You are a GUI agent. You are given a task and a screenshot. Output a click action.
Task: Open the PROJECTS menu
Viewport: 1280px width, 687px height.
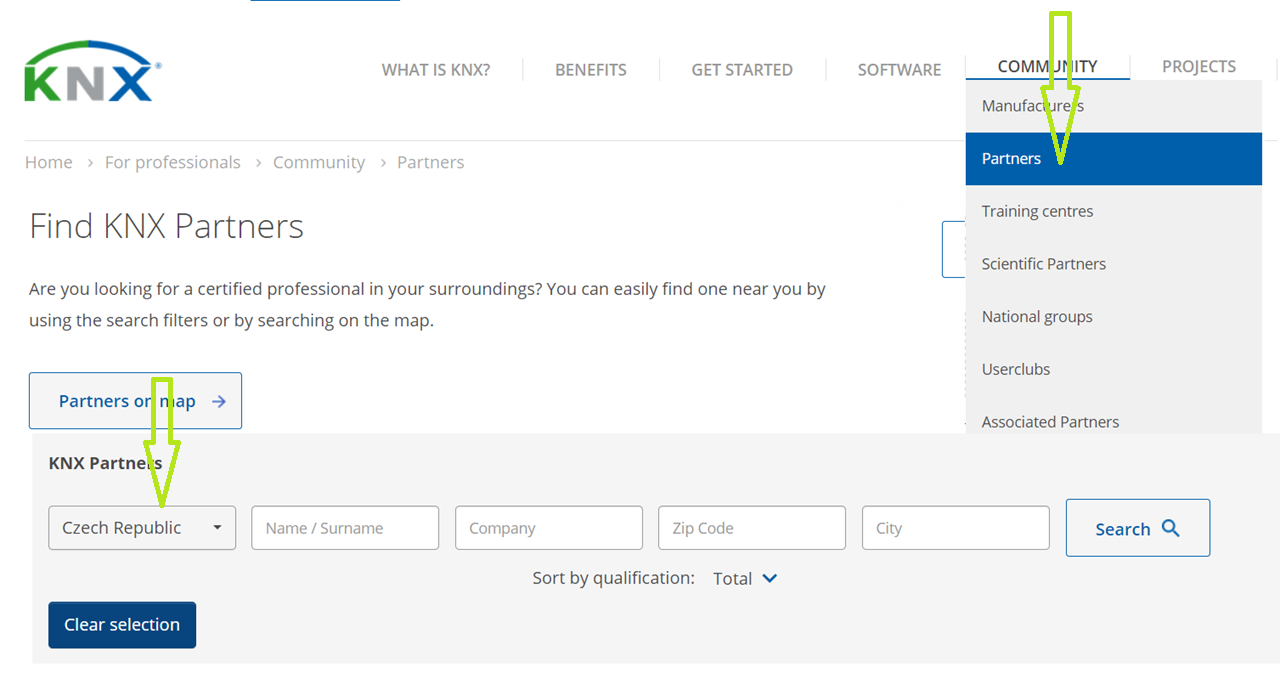tap(1199, 66)
